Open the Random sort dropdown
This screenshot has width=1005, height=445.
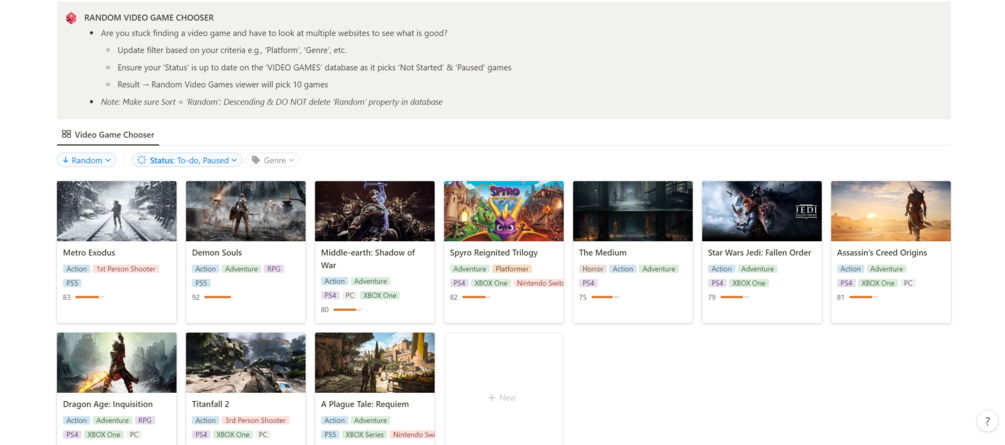pyautogui.click(x=87, y=160)
